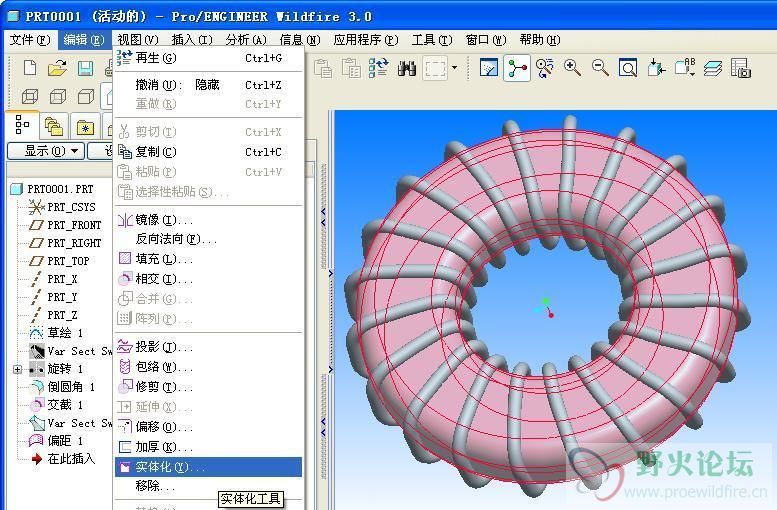Click the Open folder icon
Image resolution: width=777 pixels, height=510 pixels.
[57, 68]
